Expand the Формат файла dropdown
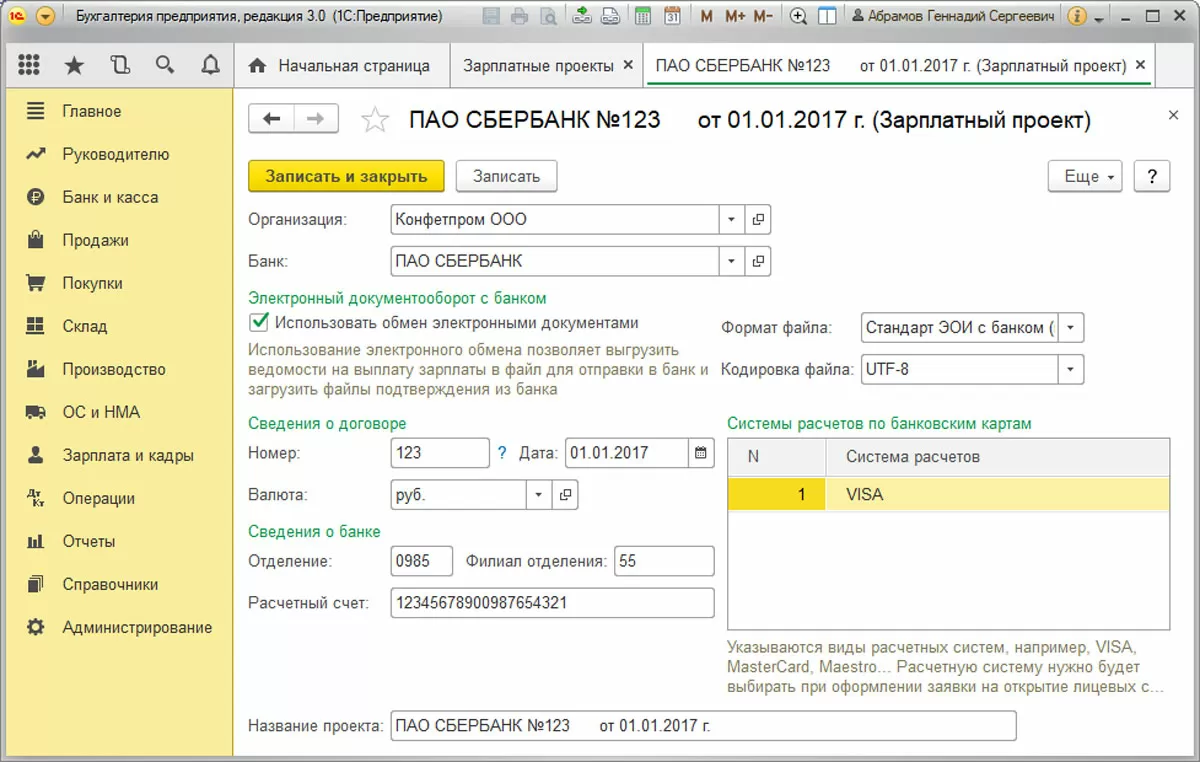 tap(1071, 327)
